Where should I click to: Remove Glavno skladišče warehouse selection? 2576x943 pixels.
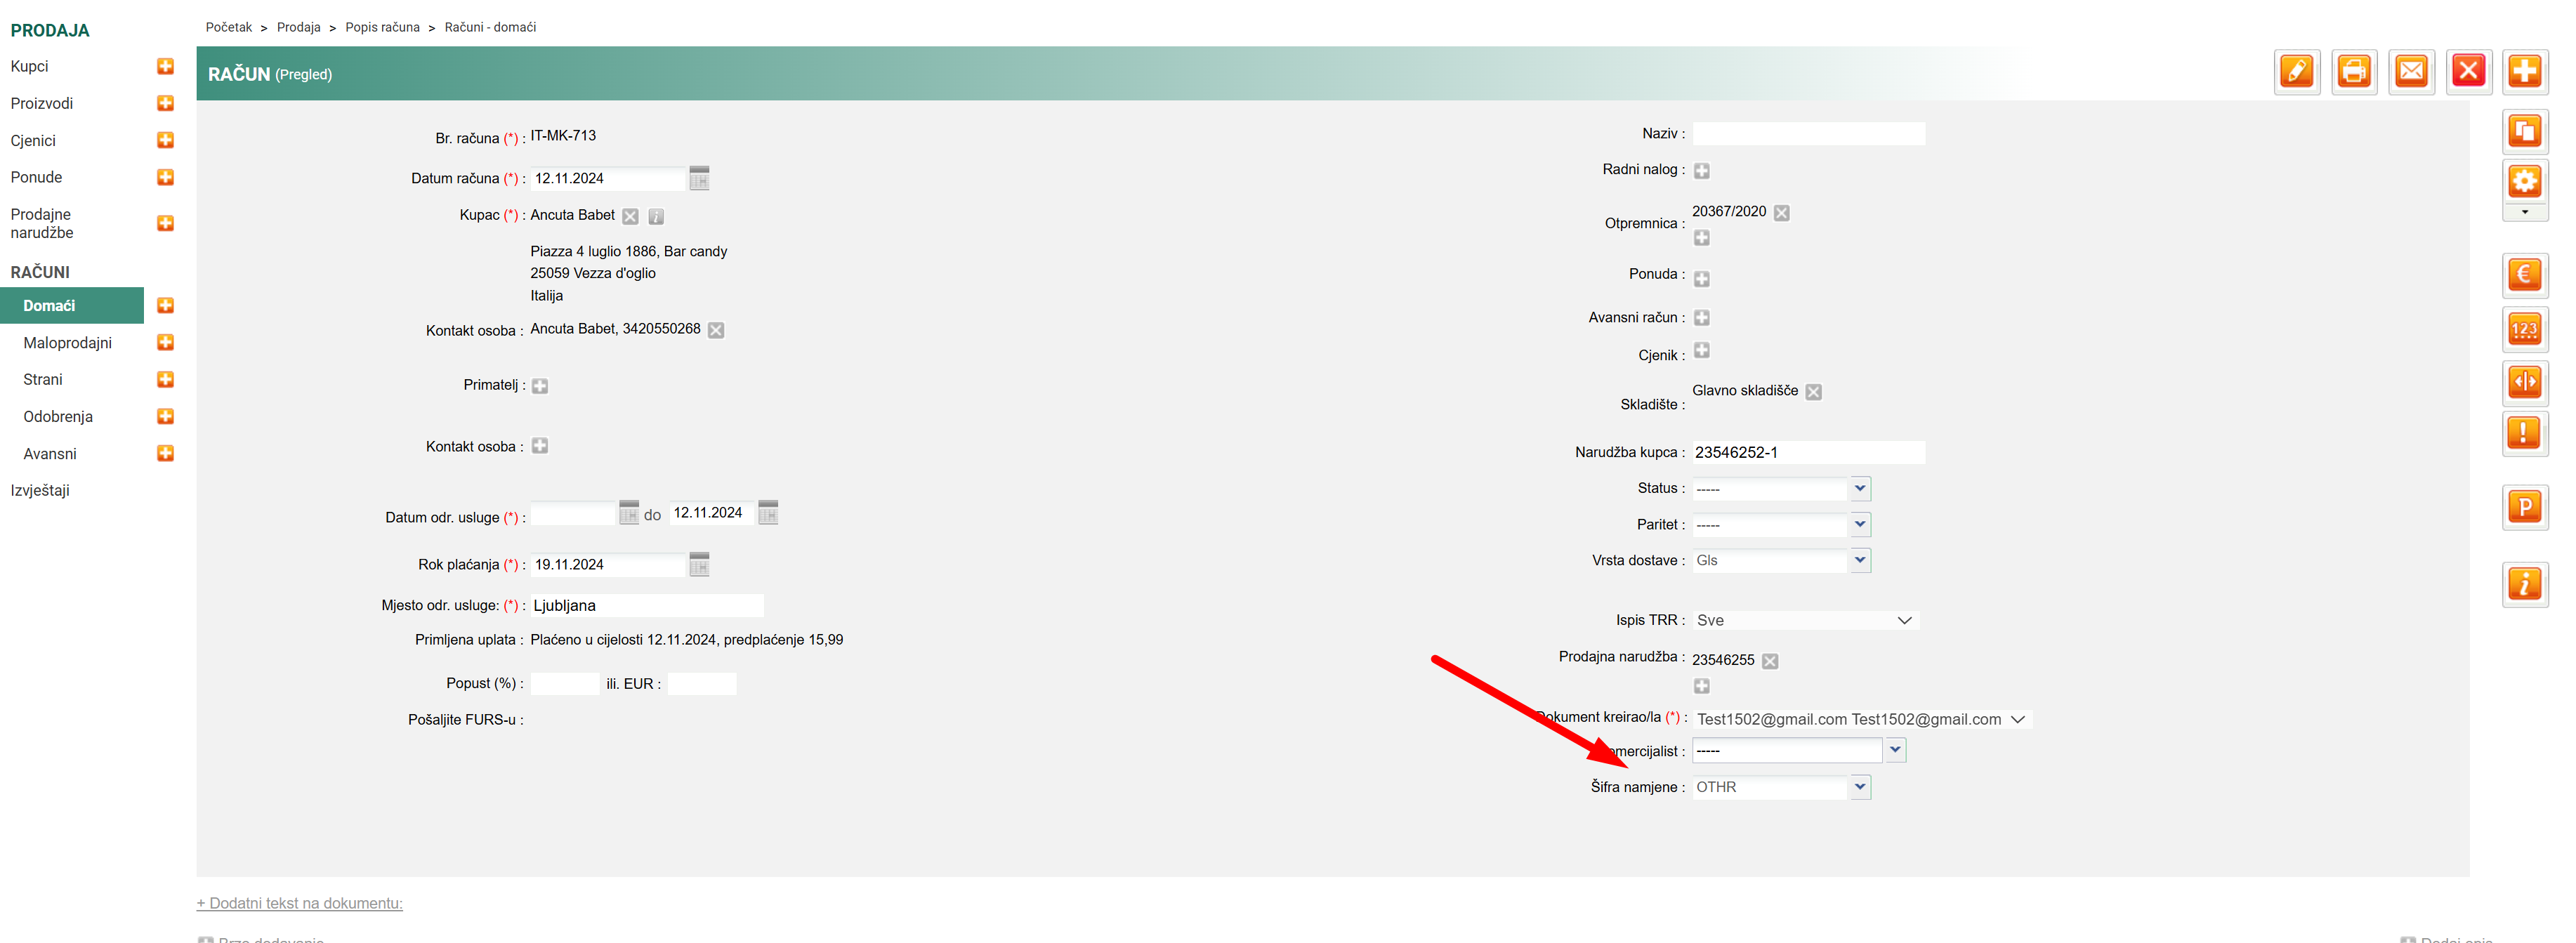[1813, 392]
